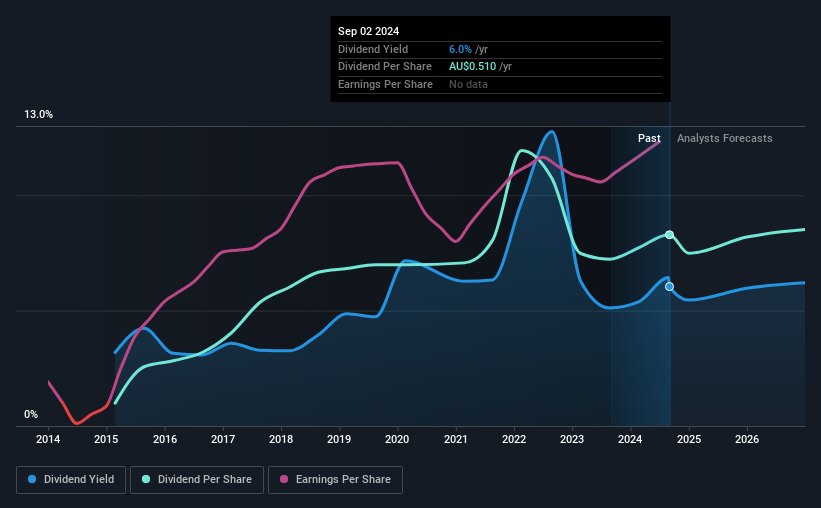The width and height of the screenshot is (821, 508).
Task: Click the pink Earnings Per Share legend dot
Action: click(x=284, y=479)
